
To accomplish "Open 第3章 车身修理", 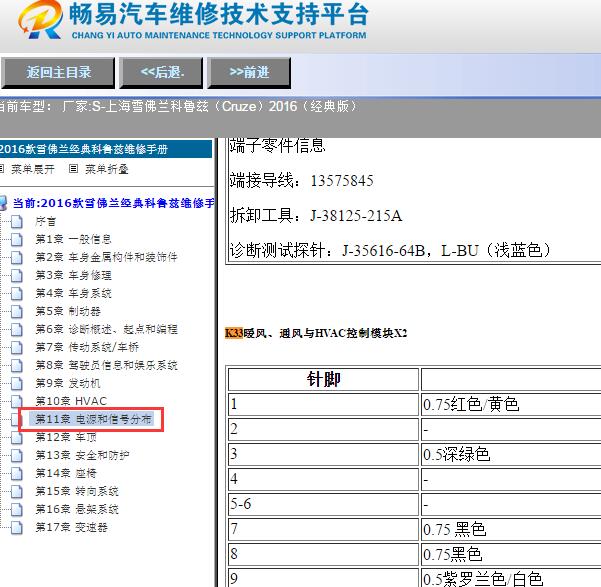I will click(73, 275).
